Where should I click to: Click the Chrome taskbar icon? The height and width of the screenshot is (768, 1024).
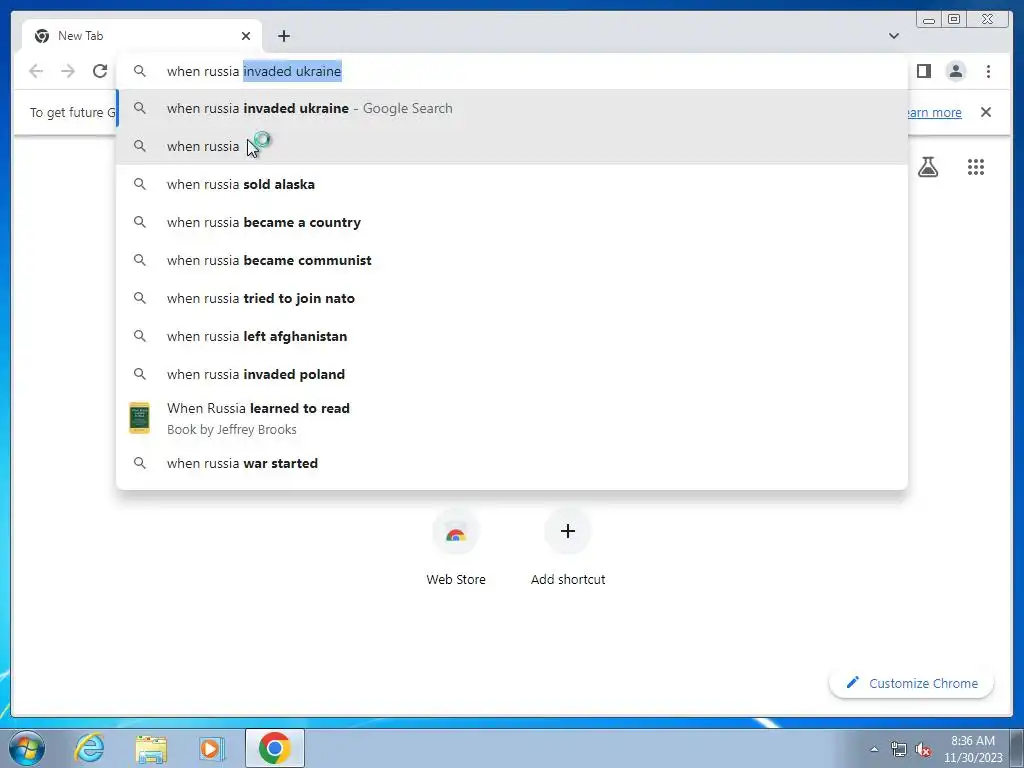pyautogui.click(x=274, y=748)
